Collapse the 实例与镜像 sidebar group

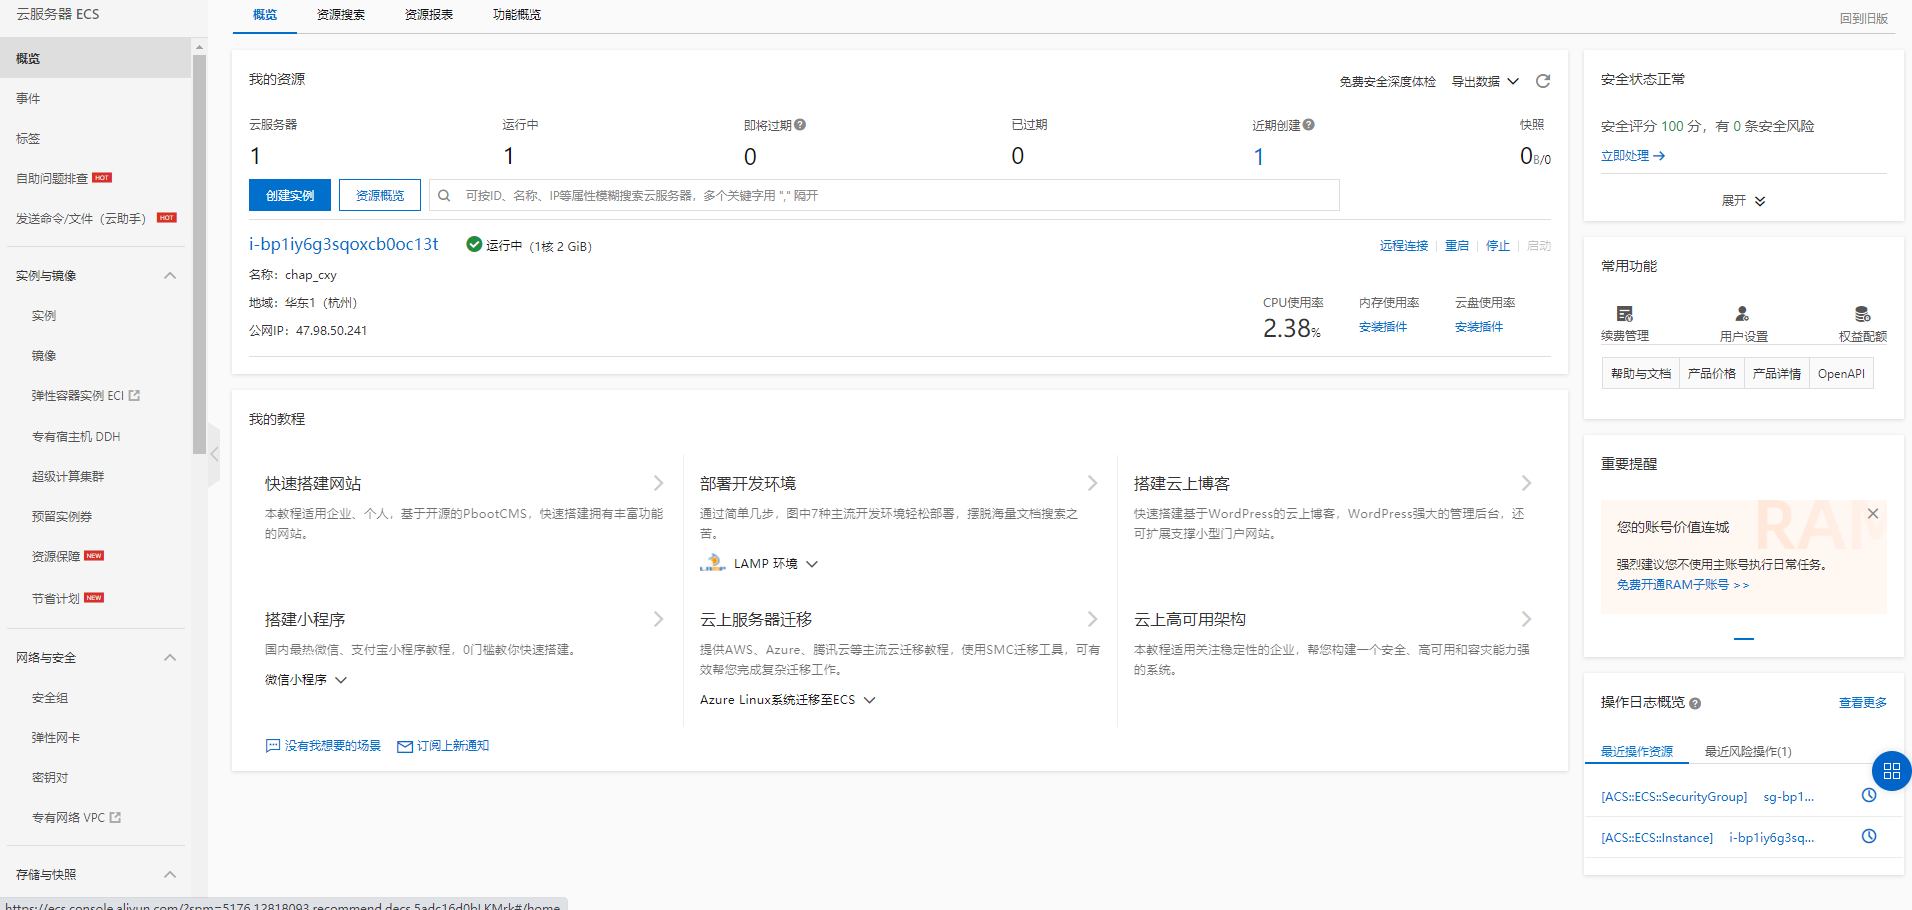tap(170, 276)
